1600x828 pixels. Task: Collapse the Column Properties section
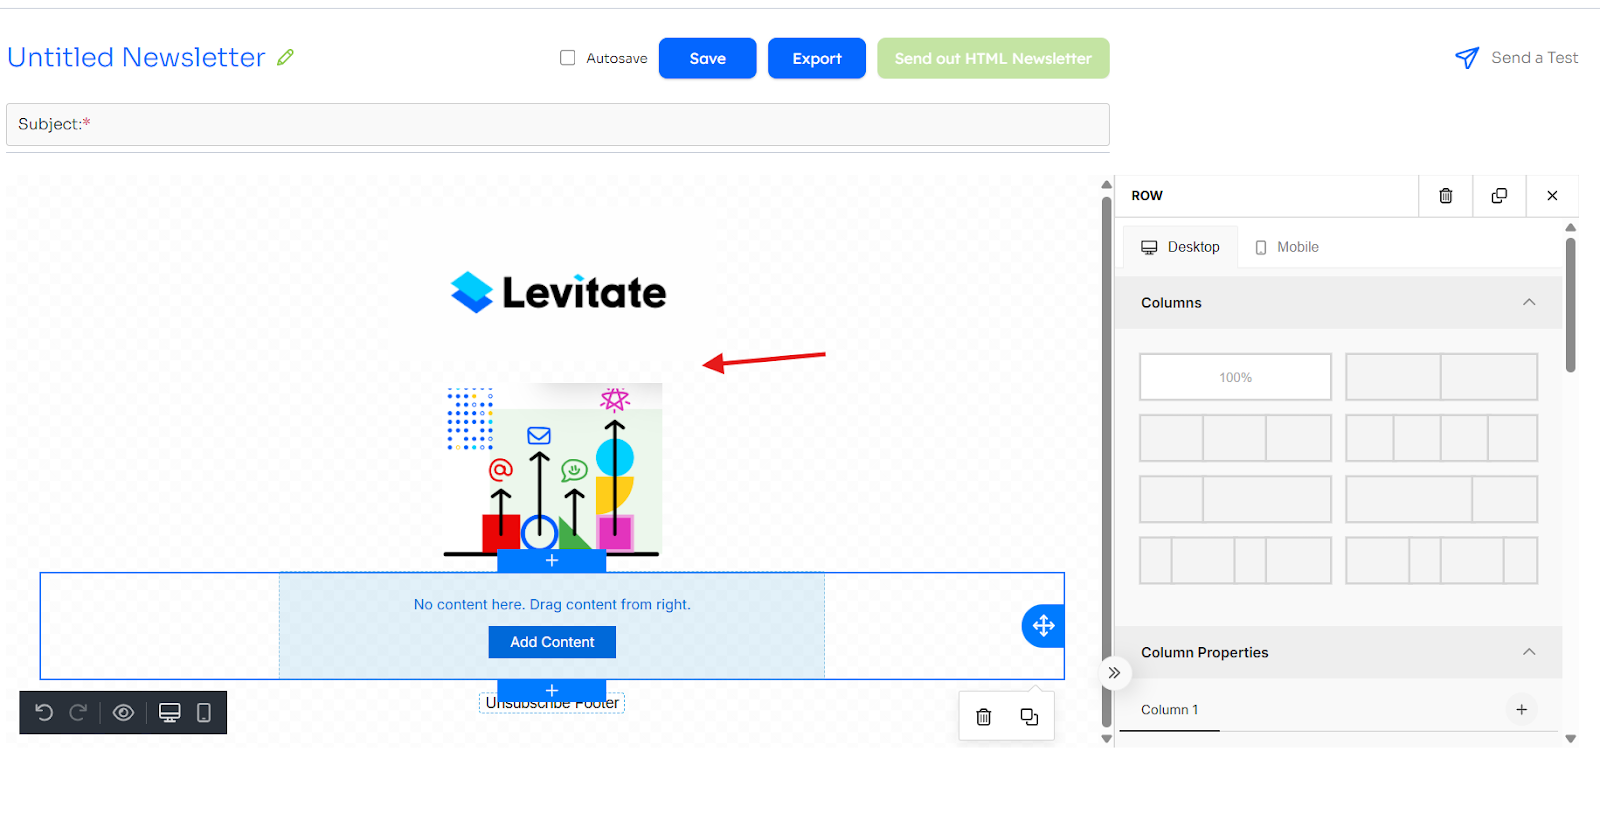click(1528, 652)
